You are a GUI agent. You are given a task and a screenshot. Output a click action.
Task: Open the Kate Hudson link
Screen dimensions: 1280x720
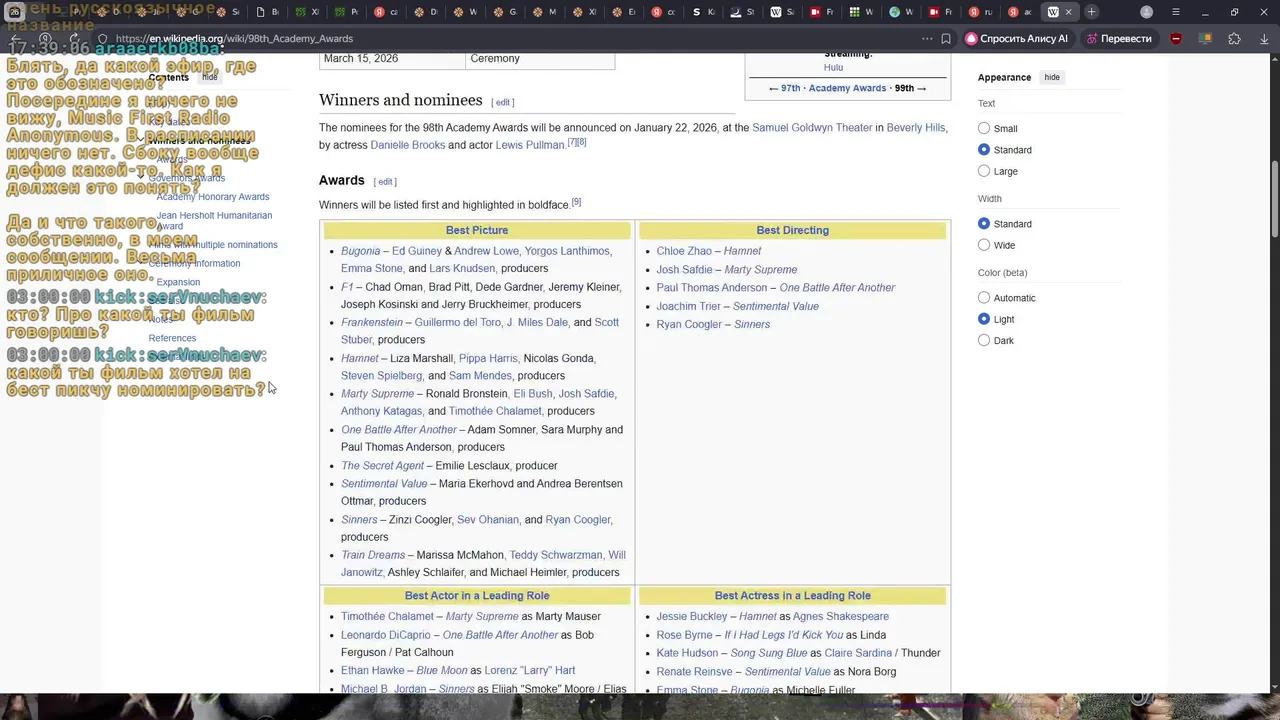(687, 653)
